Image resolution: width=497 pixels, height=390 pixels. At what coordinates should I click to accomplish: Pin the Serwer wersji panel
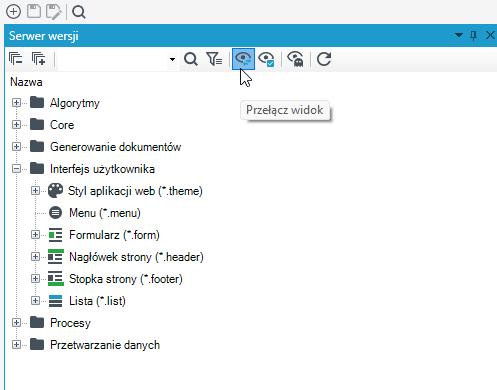coord(473,35)
